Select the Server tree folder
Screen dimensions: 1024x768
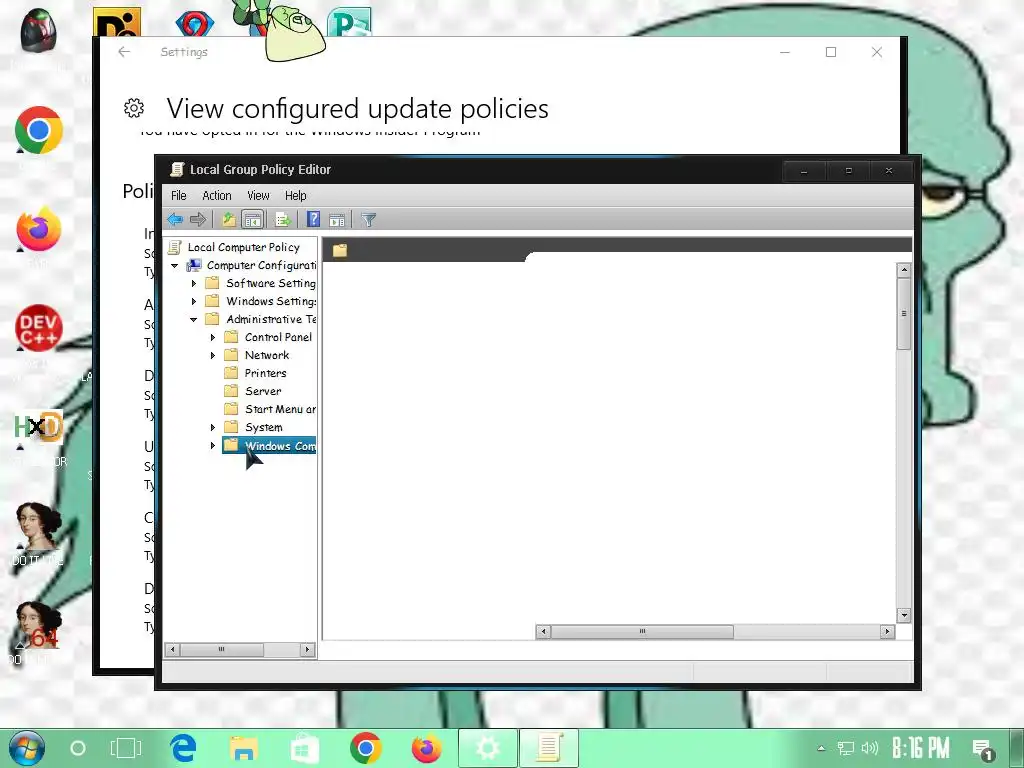click(263, 391)
